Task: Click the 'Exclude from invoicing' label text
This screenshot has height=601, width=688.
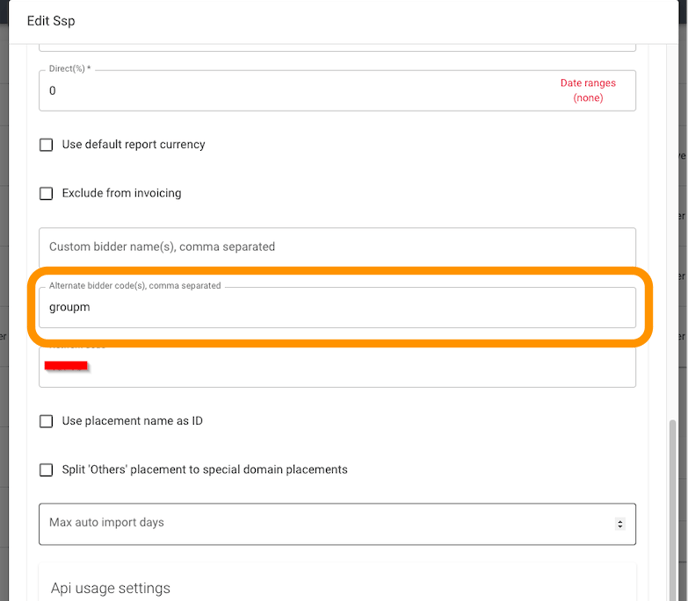Action: click(122, 193)
